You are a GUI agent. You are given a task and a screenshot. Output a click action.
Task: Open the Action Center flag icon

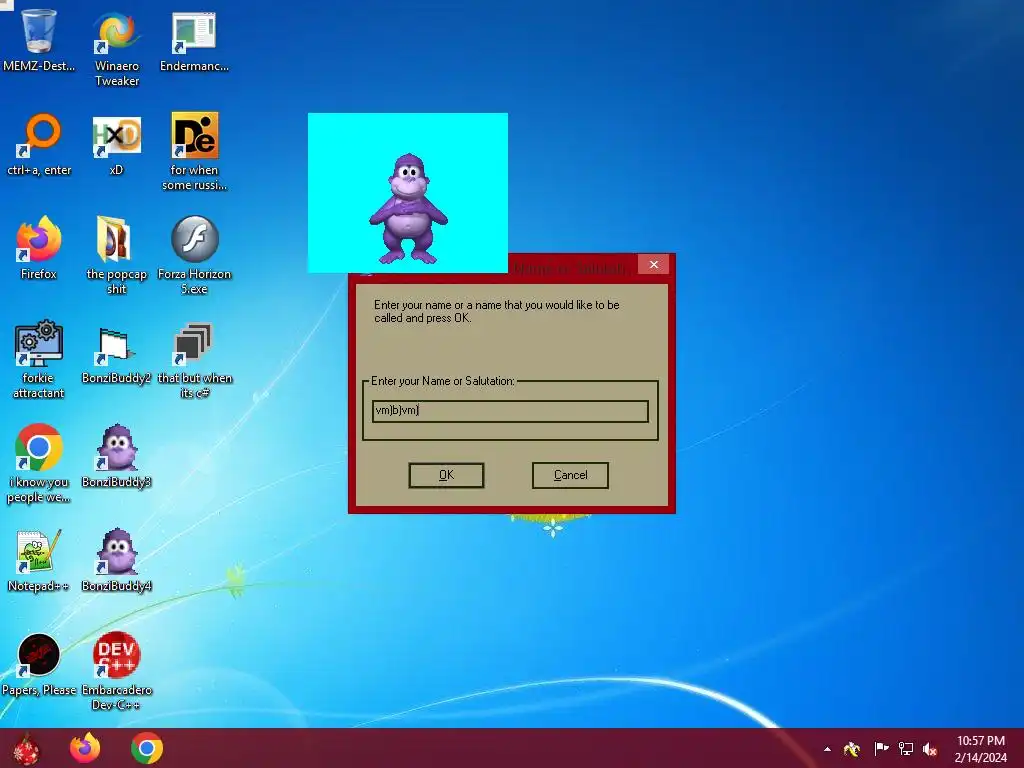(x=881, y=748)
